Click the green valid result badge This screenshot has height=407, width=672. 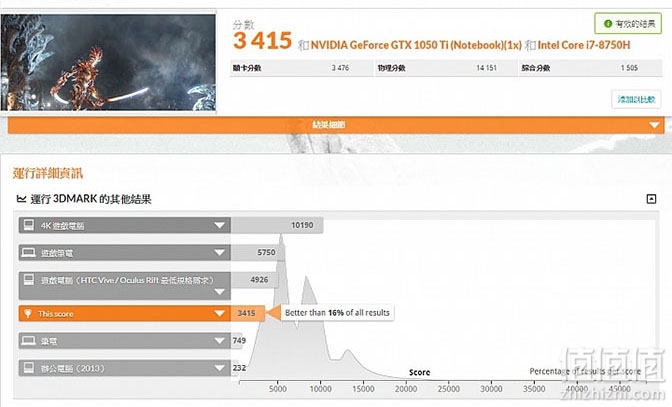(628, 24)
